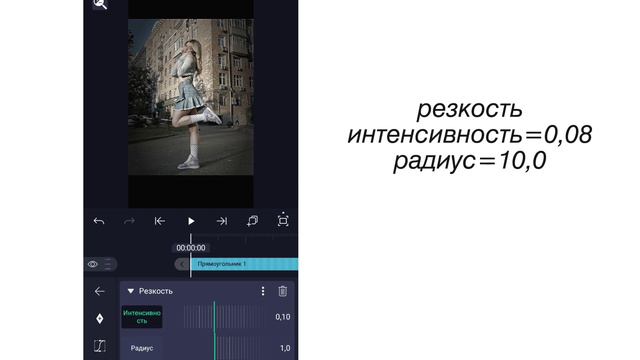Screen dimensions: 640x360
Task: Go back using the left arrow
Action: (x=100, y=291)
